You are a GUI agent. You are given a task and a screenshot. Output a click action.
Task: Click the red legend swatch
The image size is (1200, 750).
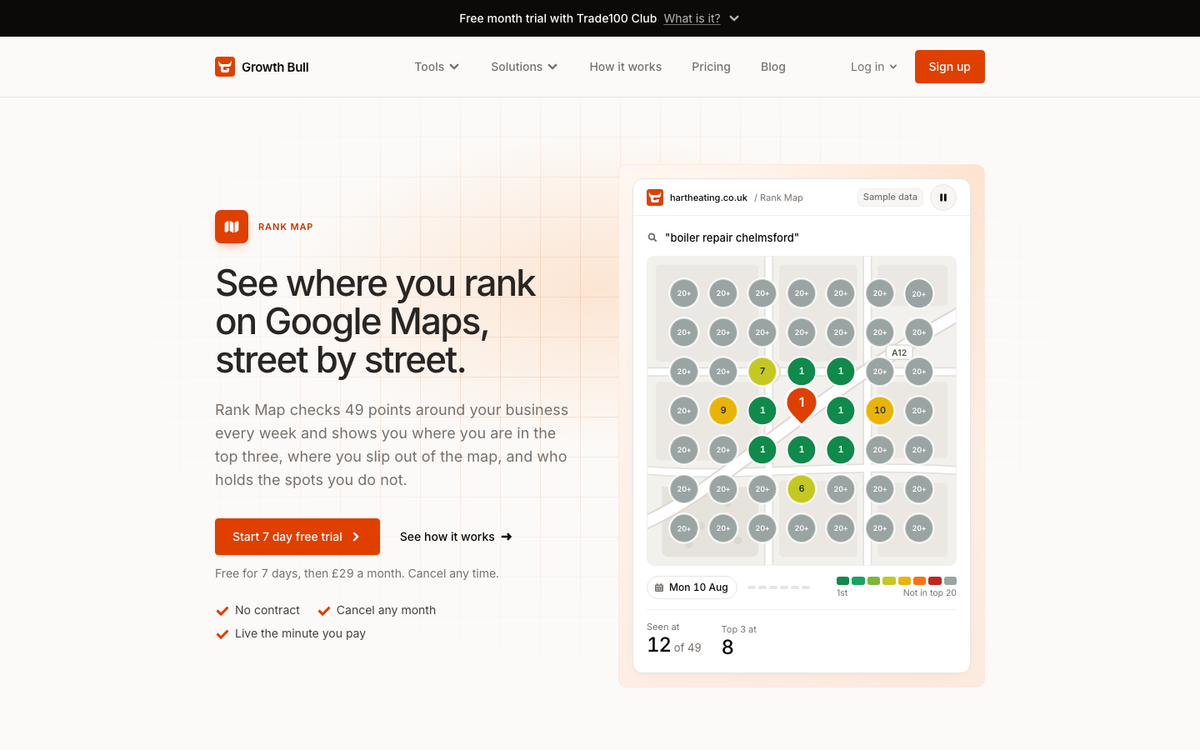click(935, 581)
